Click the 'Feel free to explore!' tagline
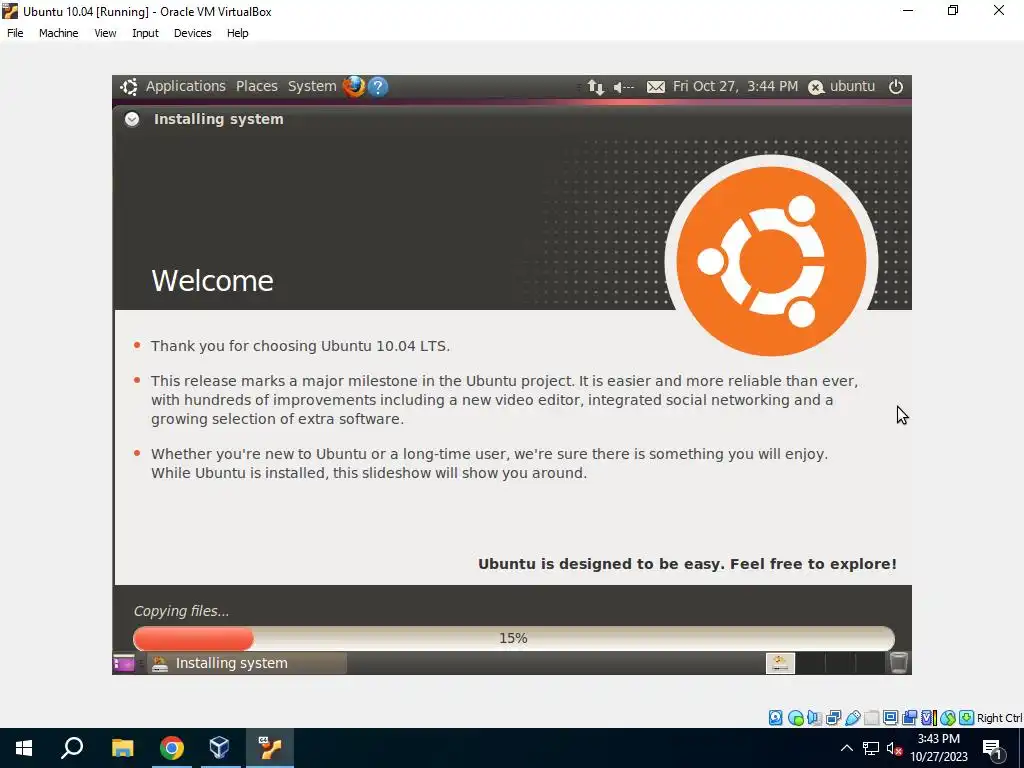Image resolution: width=1024 pixels, height=768 pixels. pos(813,564)
